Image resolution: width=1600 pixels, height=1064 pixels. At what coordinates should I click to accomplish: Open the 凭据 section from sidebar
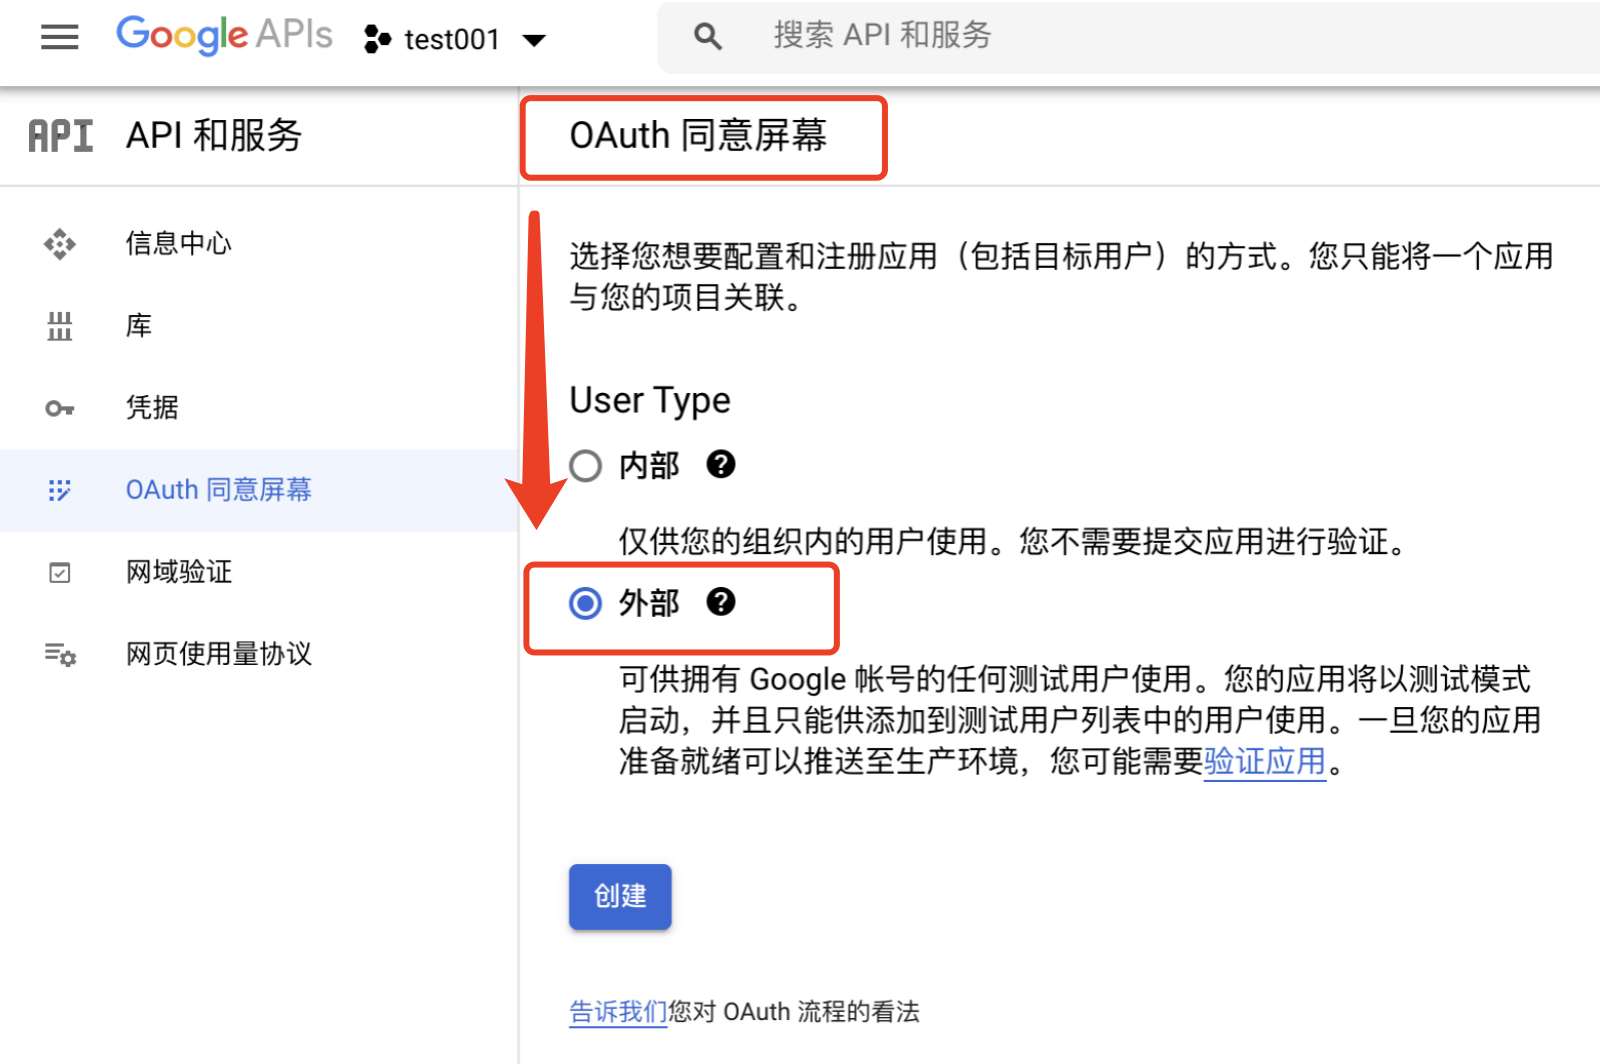pos(152,407)
